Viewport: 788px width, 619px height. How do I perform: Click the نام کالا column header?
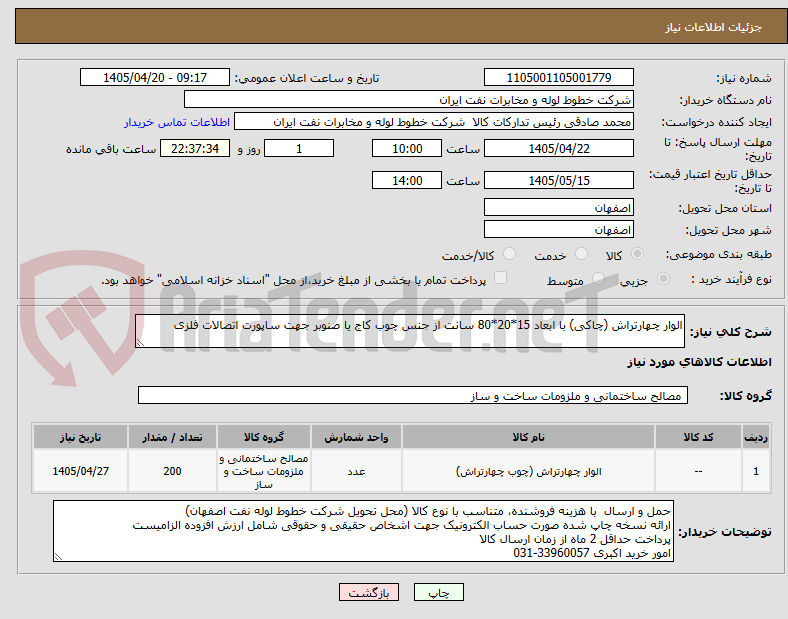528,437
